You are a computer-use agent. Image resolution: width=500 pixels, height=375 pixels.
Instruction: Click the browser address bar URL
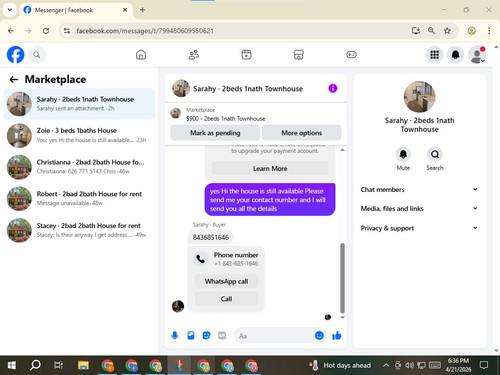click(x=145, y=31)
